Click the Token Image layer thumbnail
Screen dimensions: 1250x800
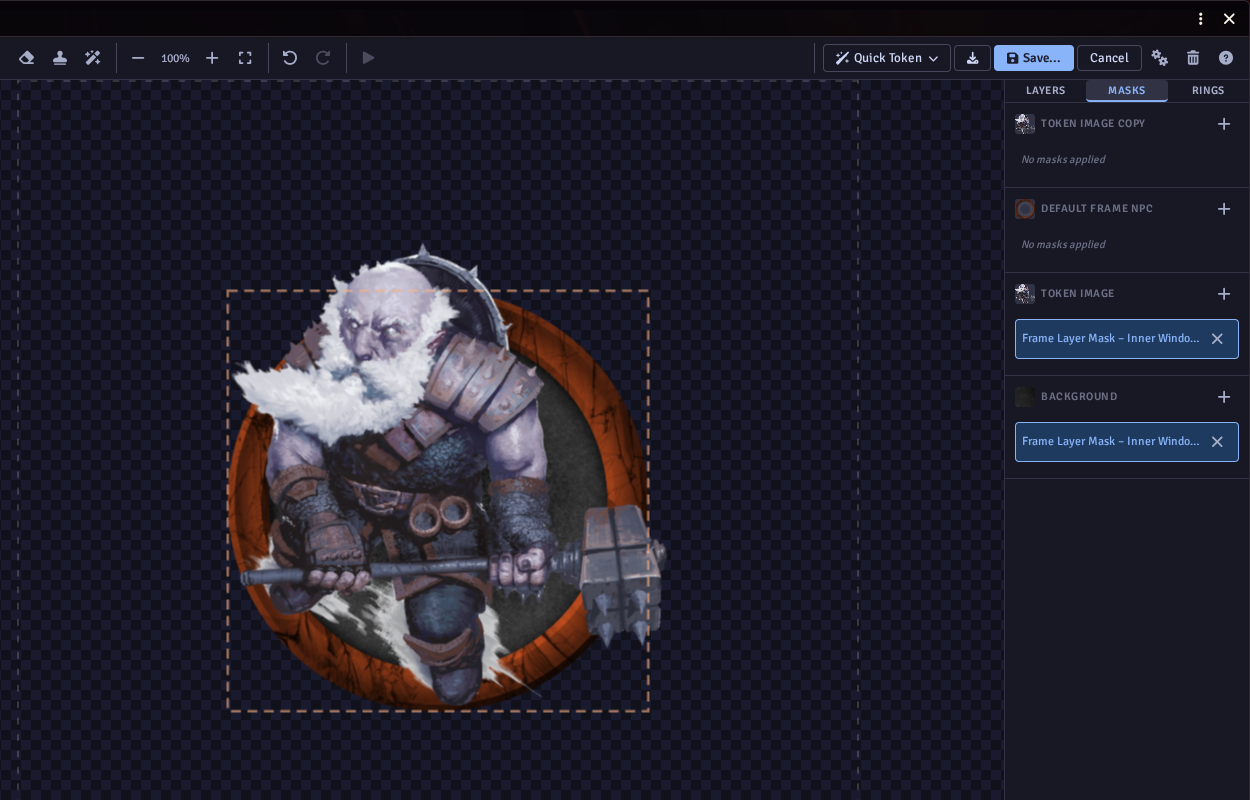click(1025, 294)
